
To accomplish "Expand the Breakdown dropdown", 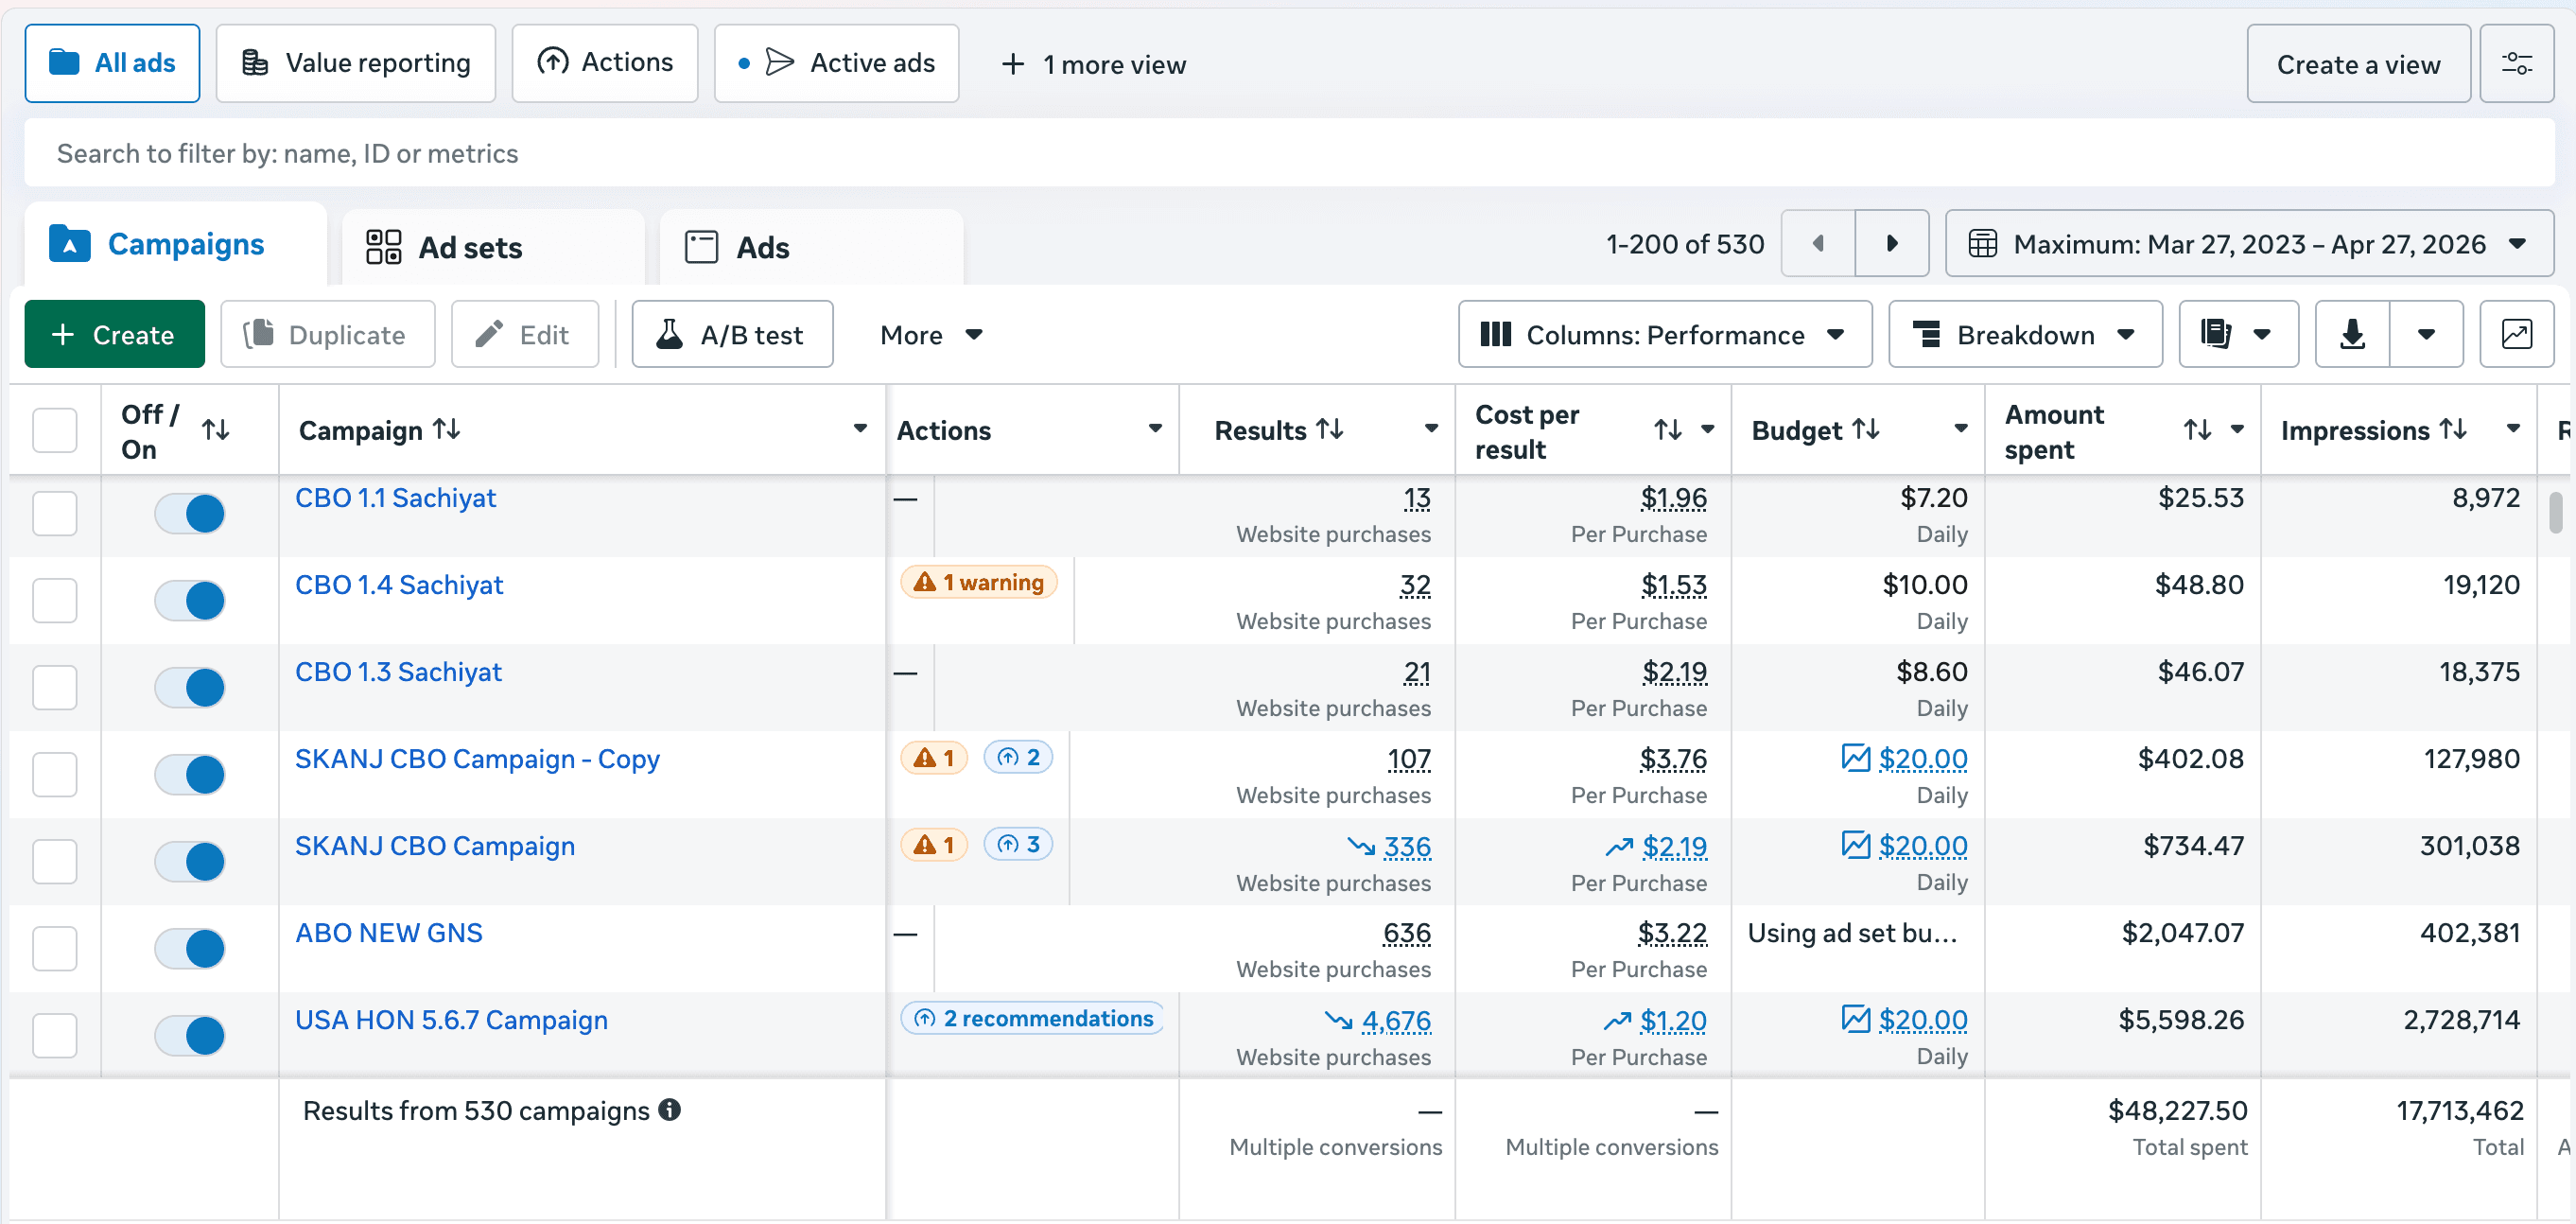I will tap(2024, 334).
